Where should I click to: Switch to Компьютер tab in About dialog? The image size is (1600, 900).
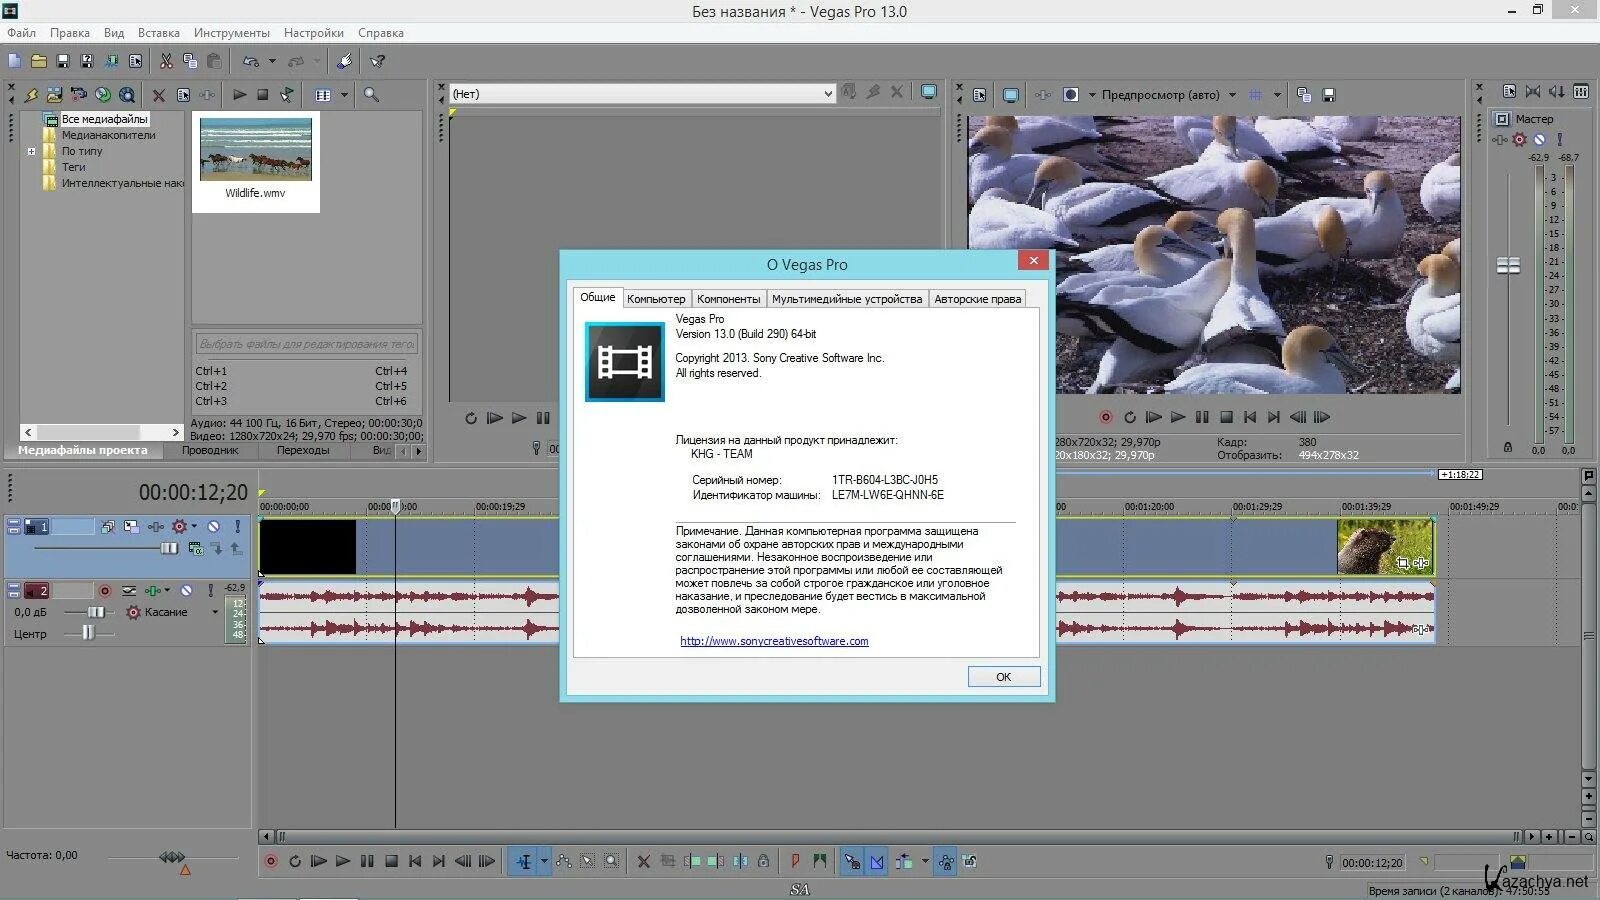(x=656, y=299)
